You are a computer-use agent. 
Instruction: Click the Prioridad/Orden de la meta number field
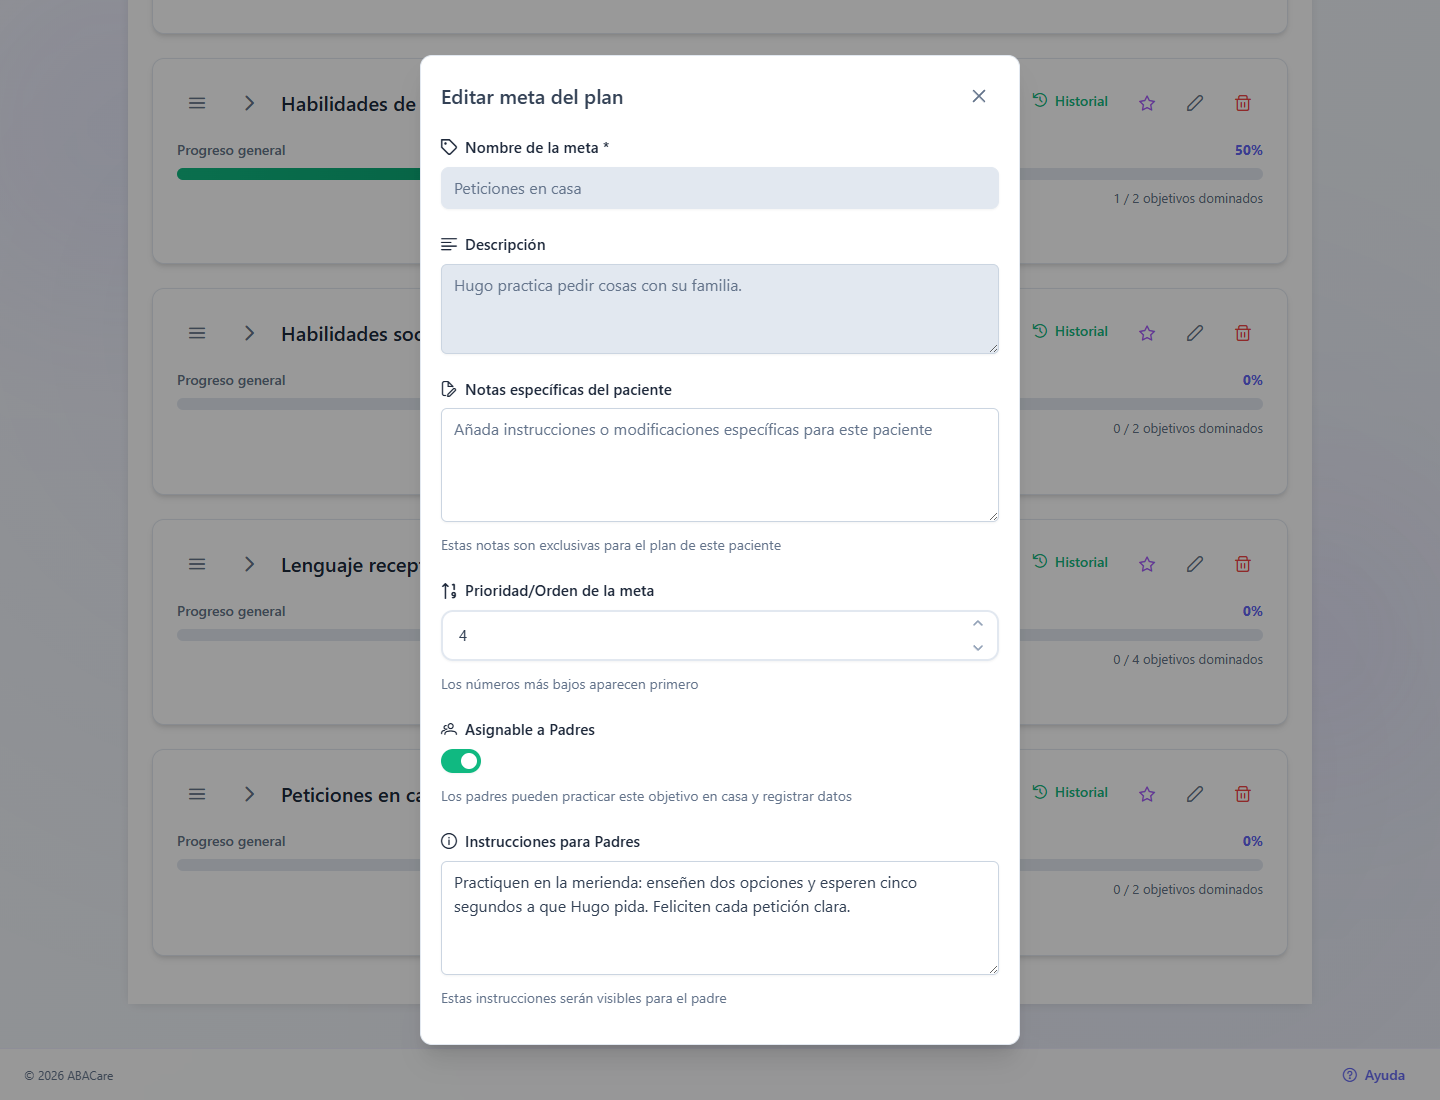pyautogui.click(x=720, y=636)
